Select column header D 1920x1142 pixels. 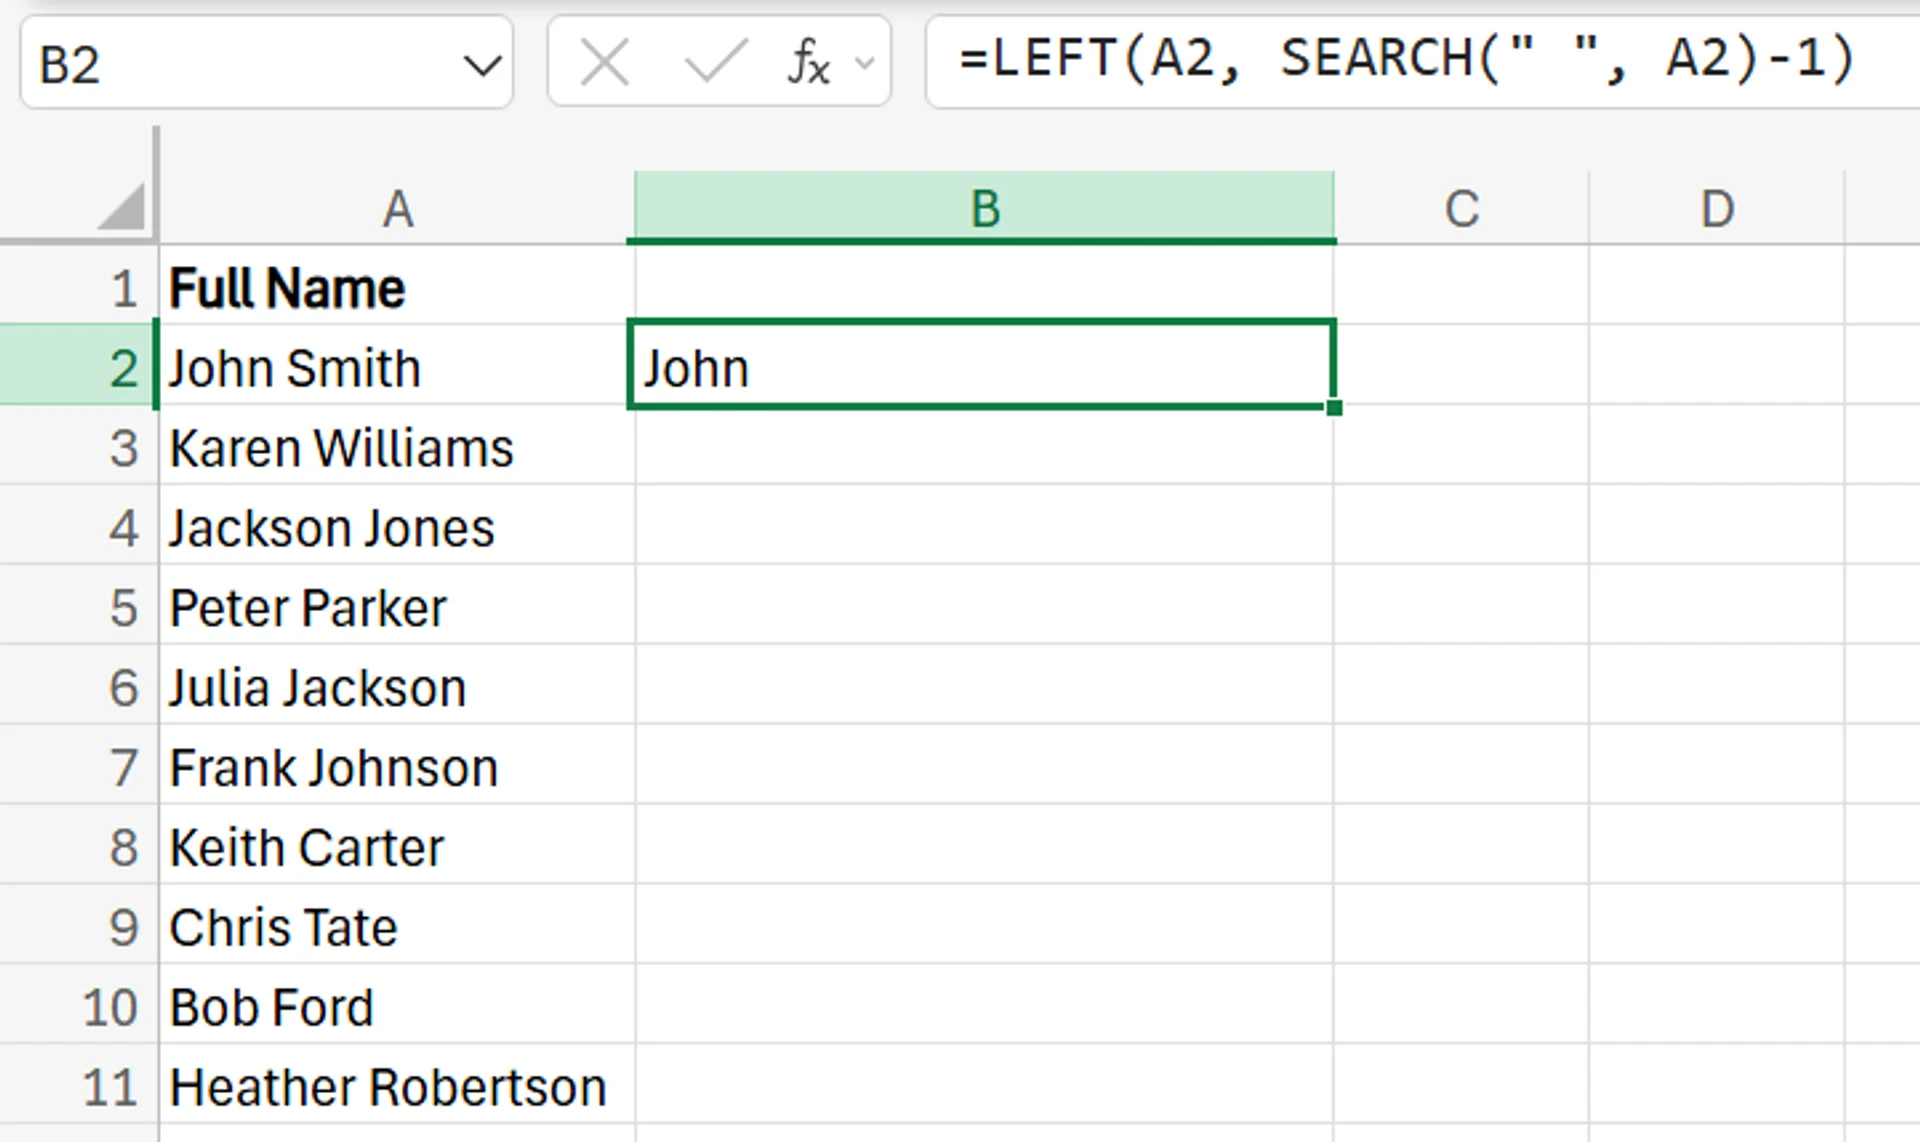click(1717, 207)
